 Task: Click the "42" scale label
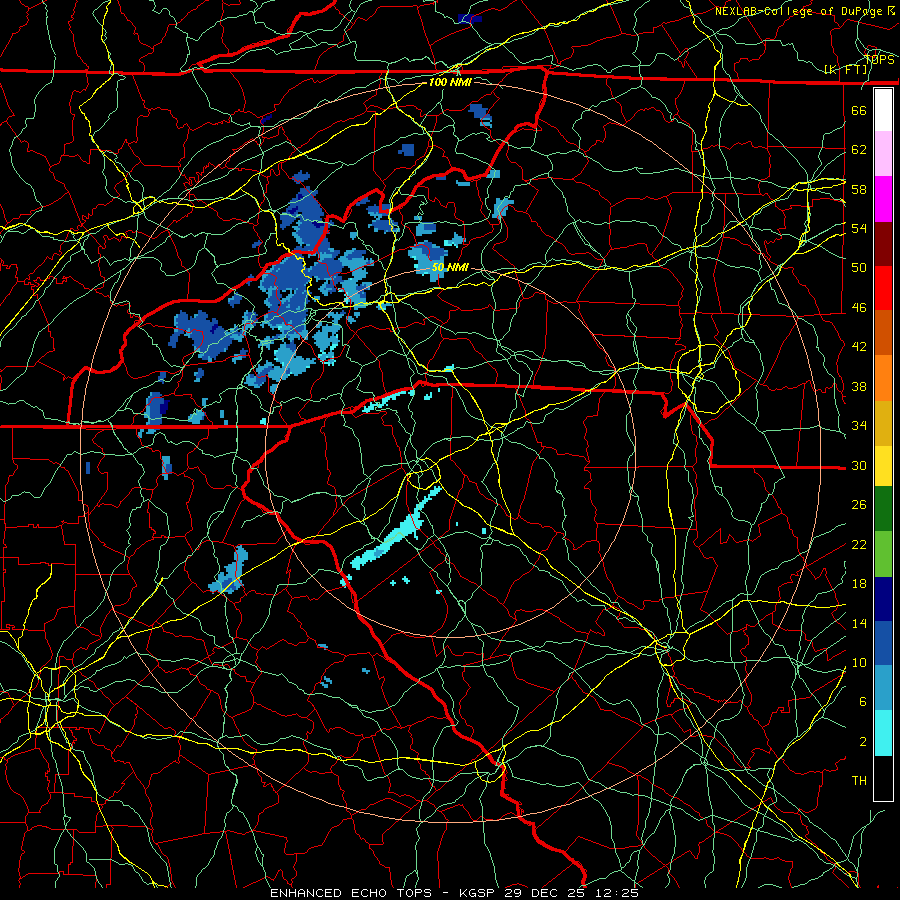tap(859, 347)
